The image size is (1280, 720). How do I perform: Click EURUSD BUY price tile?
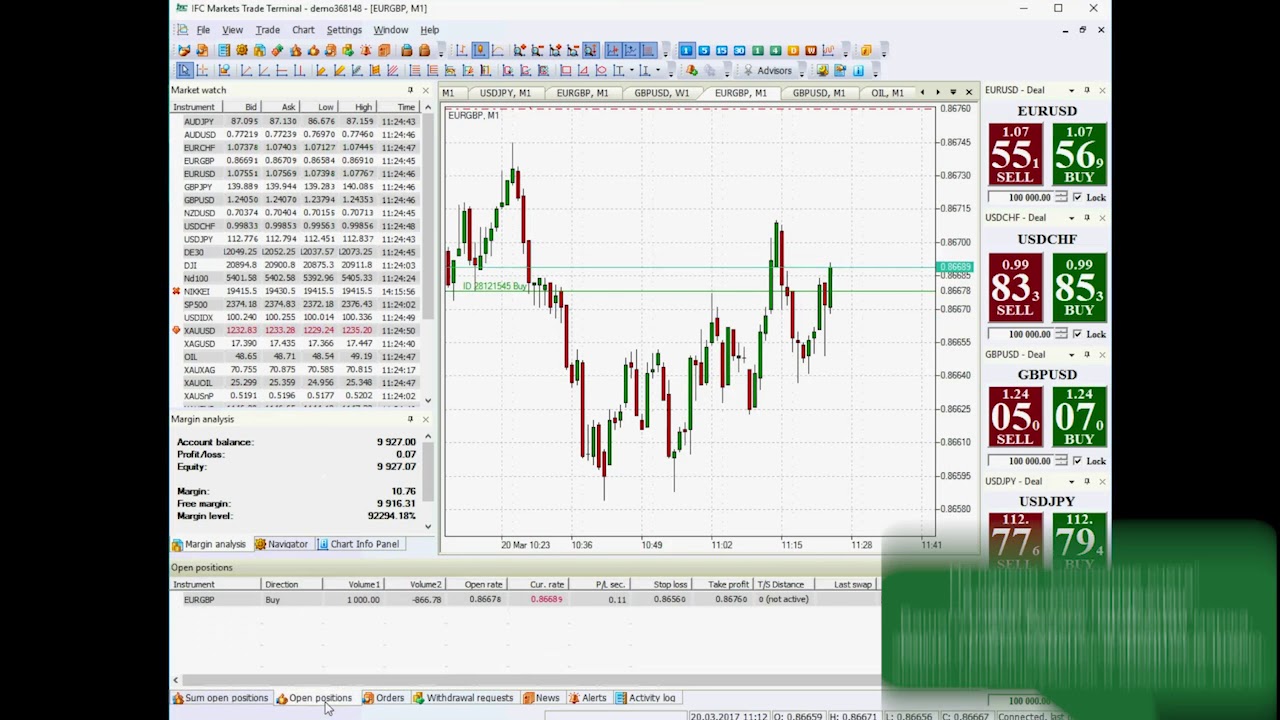(1079, 154)
